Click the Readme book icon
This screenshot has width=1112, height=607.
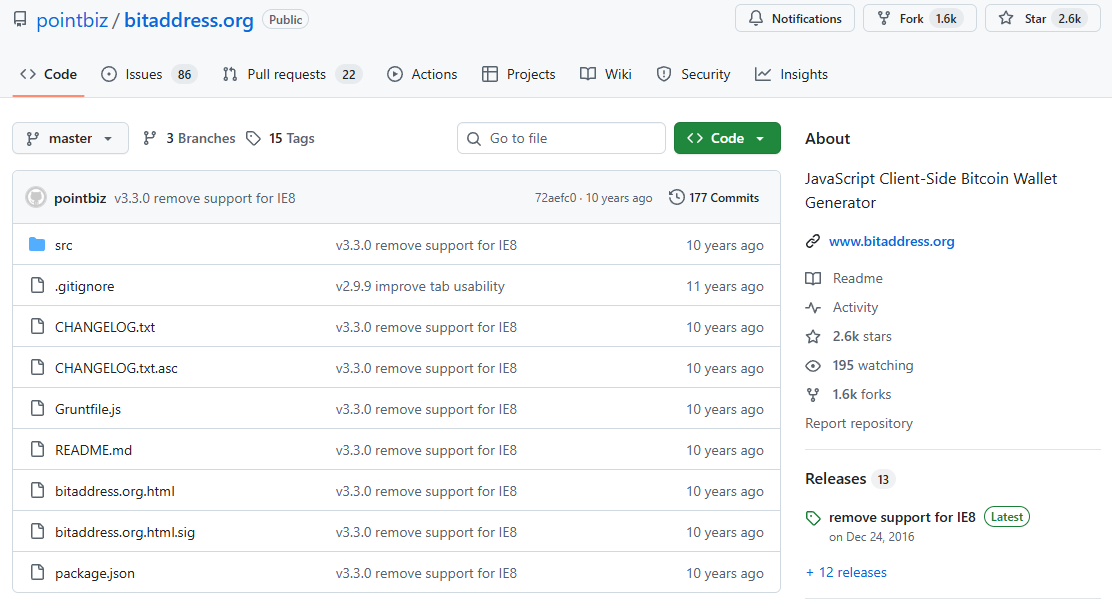(813, 278)
